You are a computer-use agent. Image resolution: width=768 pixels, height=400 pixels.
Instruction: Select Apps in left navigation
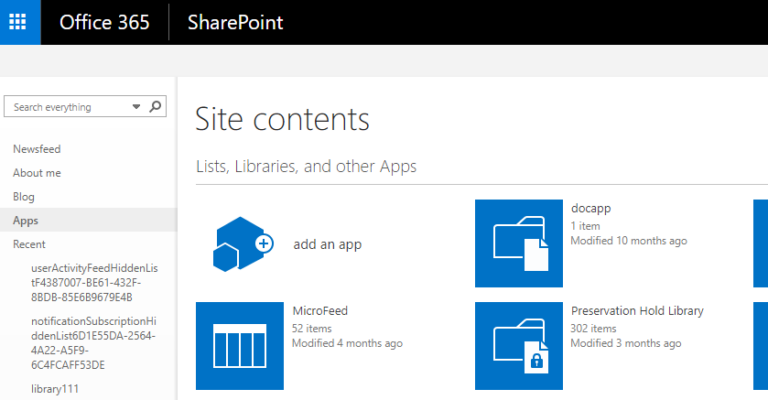click(x=25, y=221)
